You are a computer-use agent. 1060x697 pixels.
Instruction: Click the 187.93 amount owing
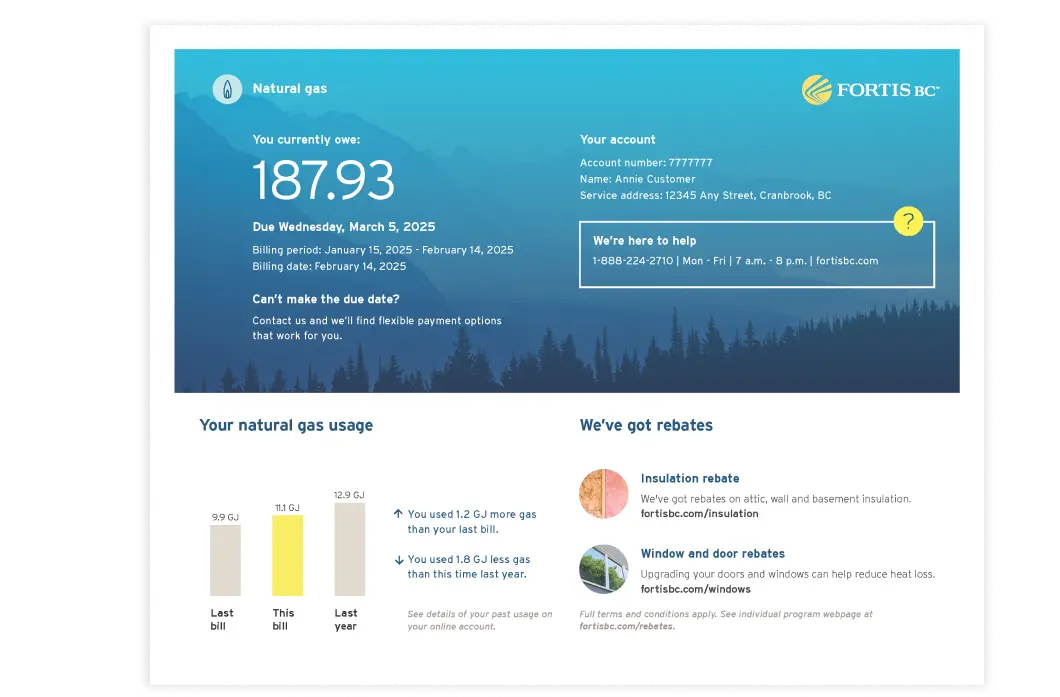pyautogui.click(x=323, y=181)
